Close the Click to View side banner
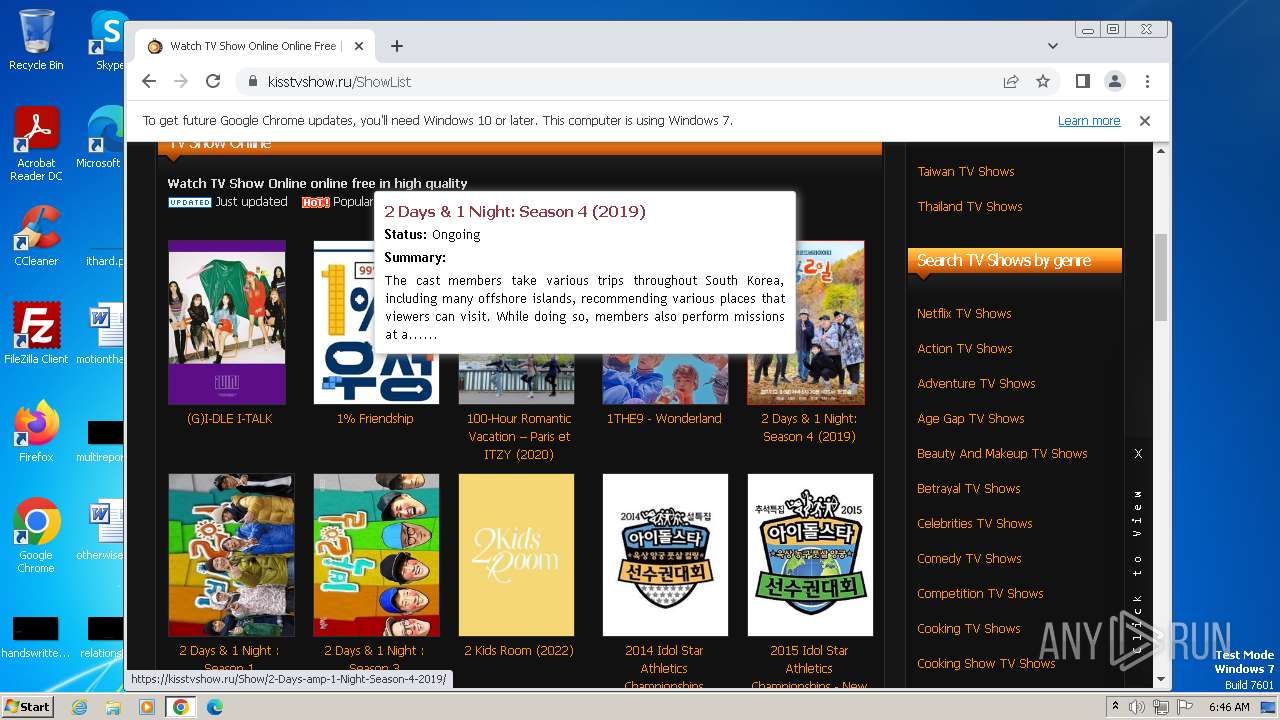This screenshot has height=720, width=1280. click(1138, 454)
